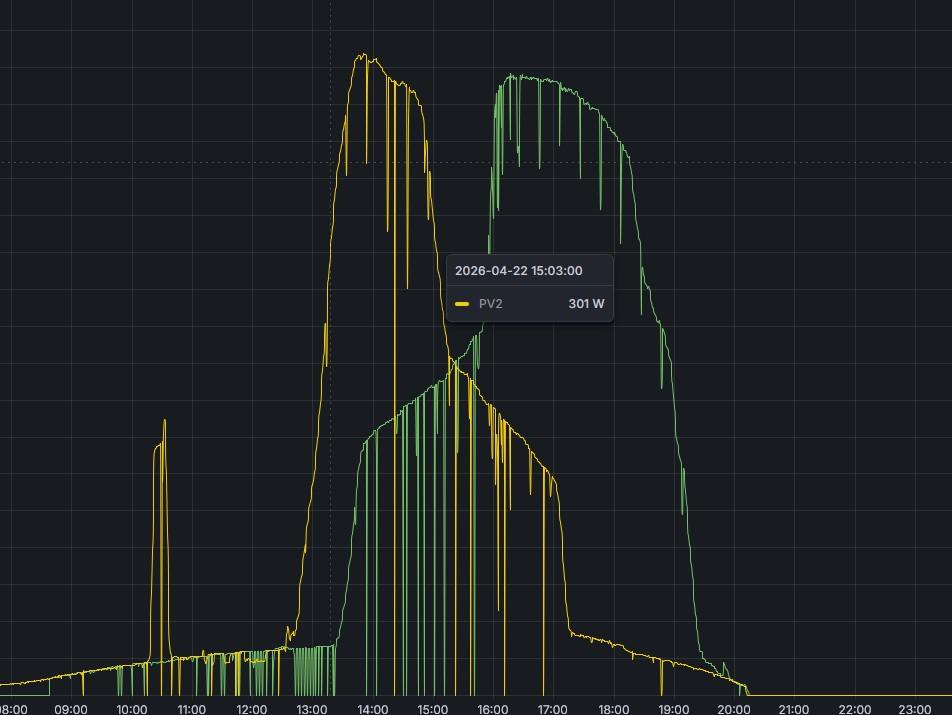Viewport: 952px width, 715px height.
Task: Click the PV2 series label in tooltip
Action: pos(490,304)
